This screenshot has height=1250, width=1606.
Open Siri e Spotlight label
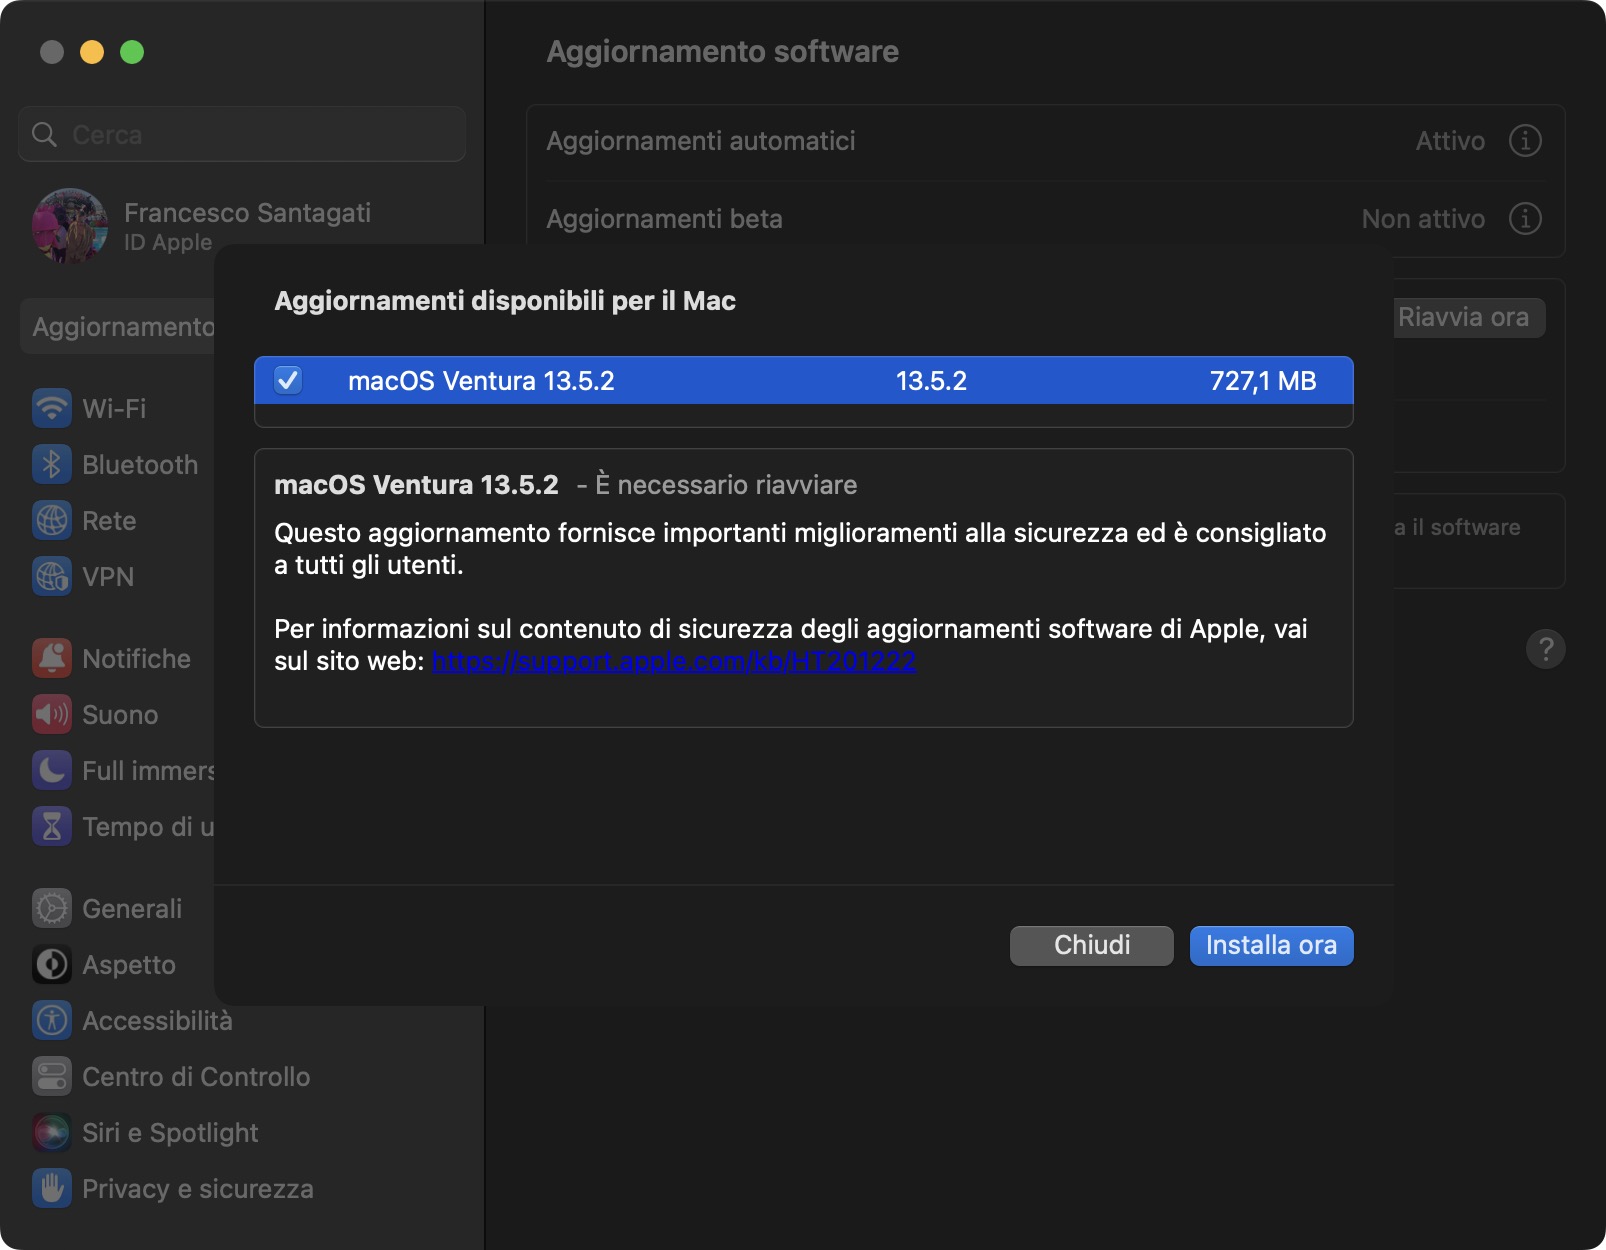170,1133
